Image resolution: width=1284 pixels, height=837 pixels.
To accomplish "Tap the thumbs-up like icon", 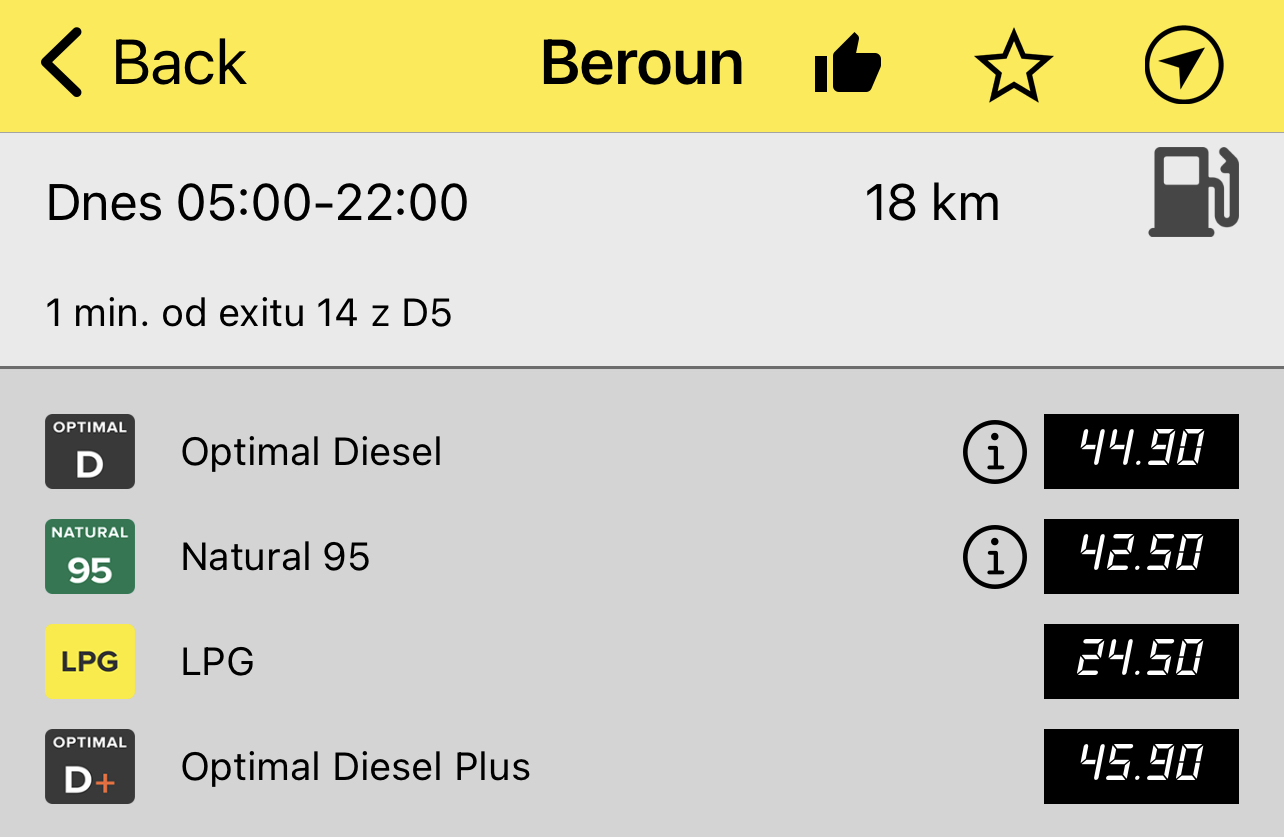I will click(x=848, y=66).
